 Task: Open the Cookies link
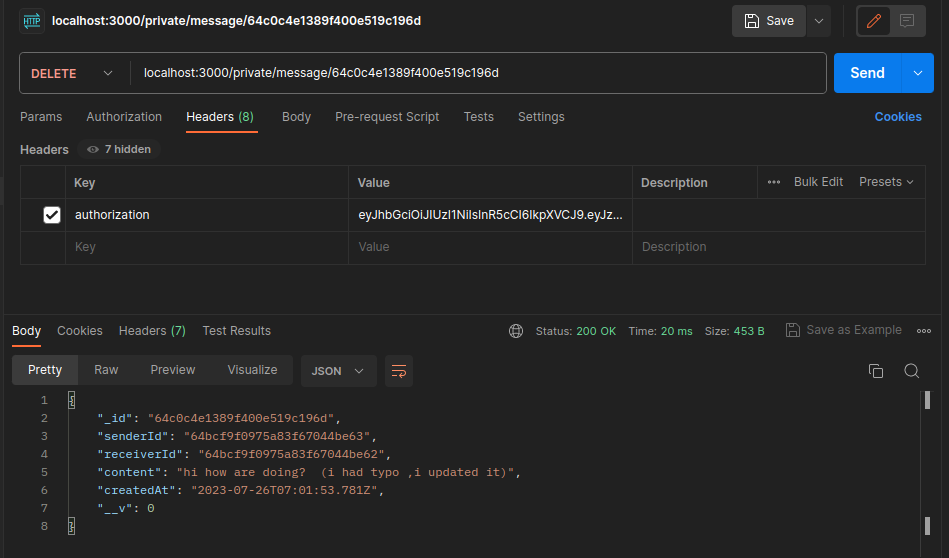point(898,117)
